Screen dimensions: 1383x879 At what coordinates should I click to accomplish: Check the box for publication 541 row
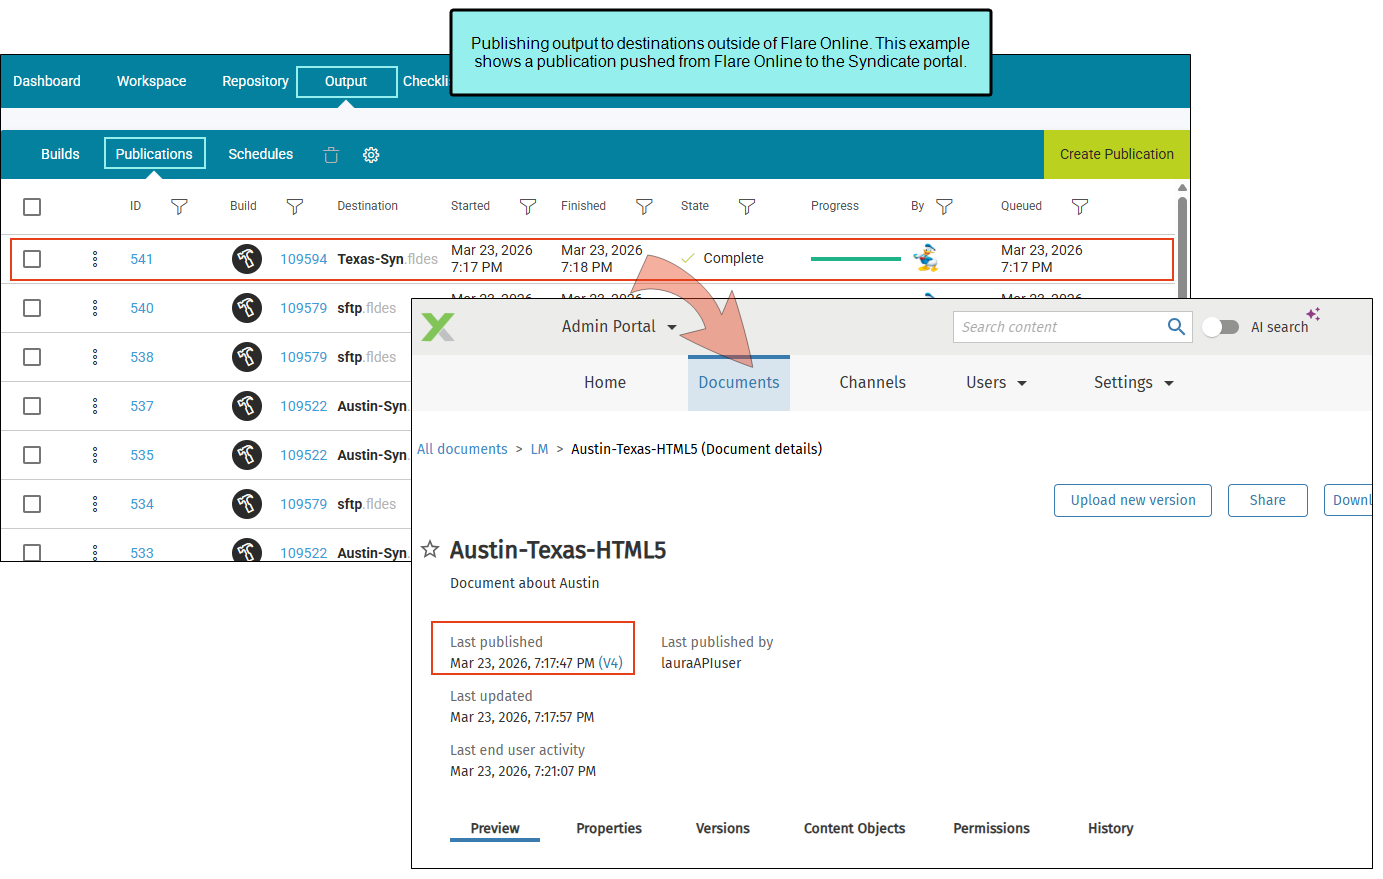pyautogui.click(x=32, y=259)
